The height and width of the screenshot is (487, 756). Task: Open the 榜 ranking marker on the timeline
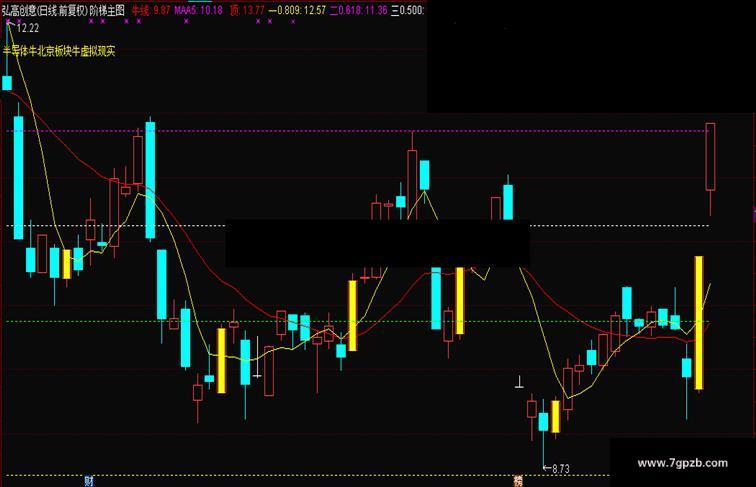518,481
